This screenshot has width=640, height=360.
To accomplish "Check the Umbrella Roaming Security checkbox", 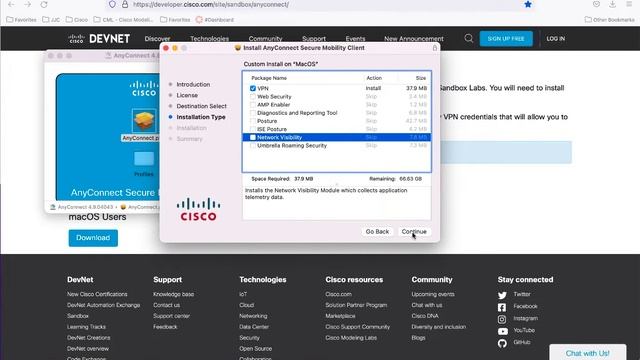I will [x=253, y=145].
